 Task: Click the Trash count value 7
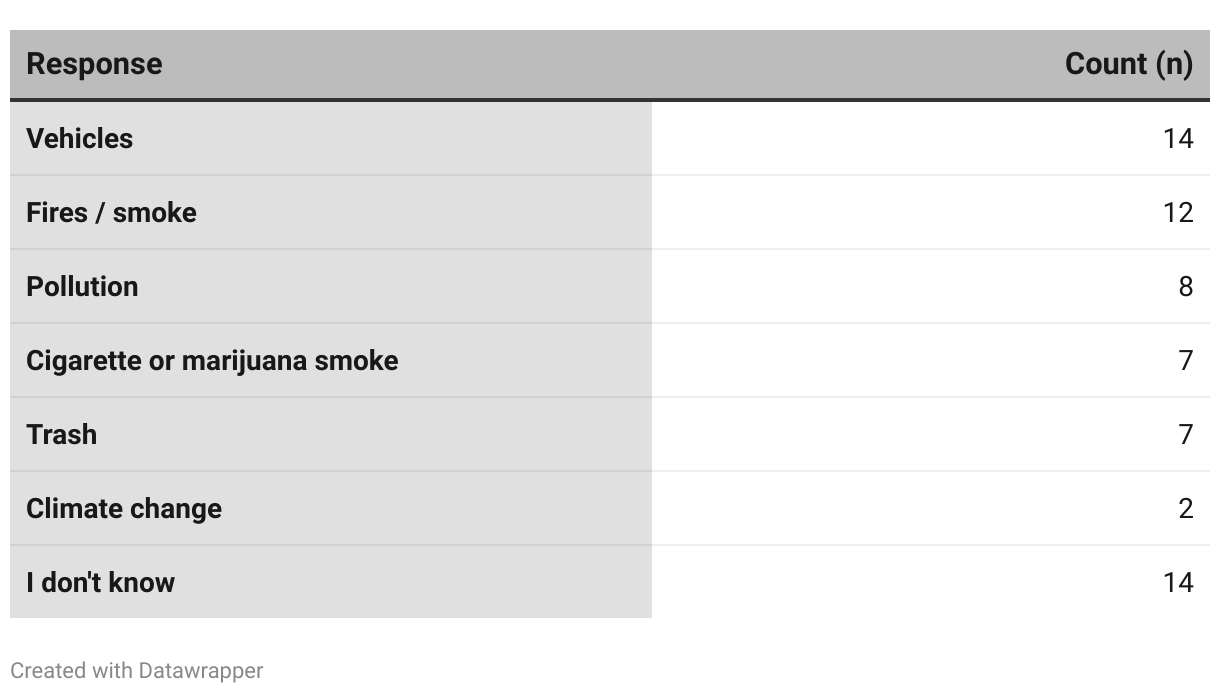point(1186,434)
